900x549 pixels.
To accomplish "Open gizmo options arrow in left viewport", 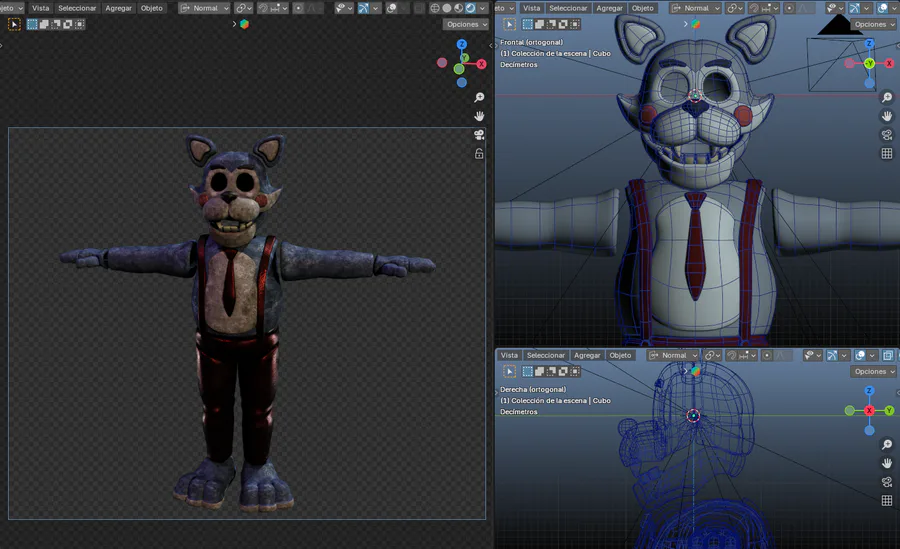I will coord(375,8).
